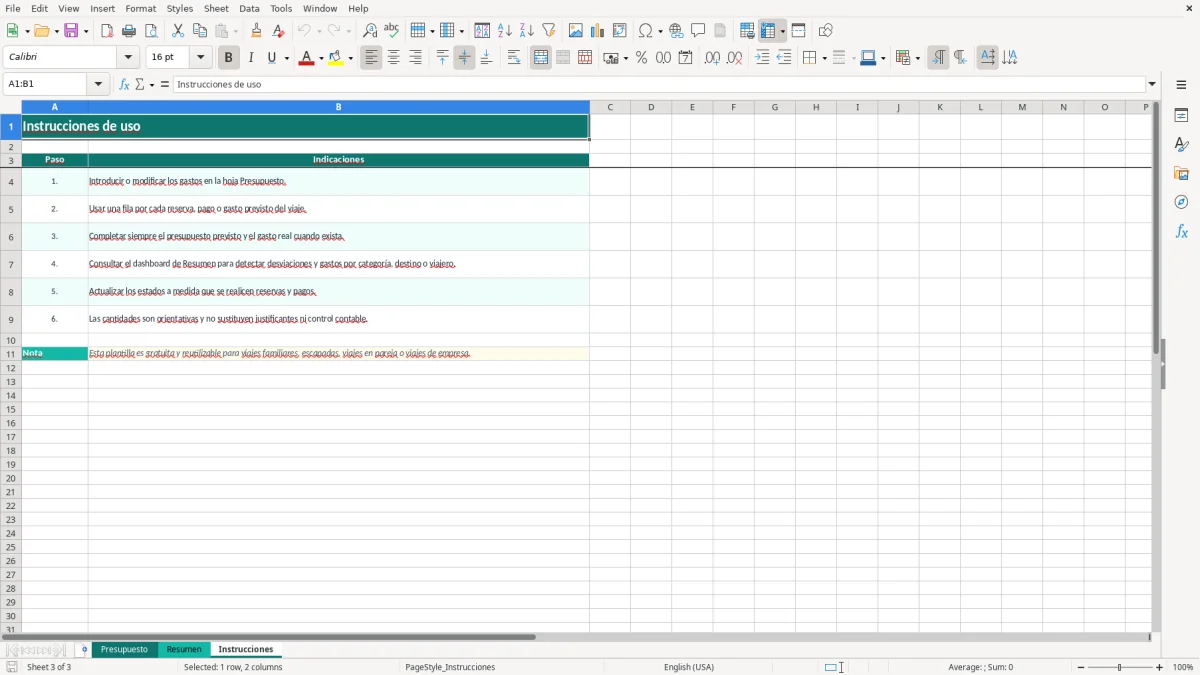Sort ascending A to Z
The image size is (1200, 675).
505,31
